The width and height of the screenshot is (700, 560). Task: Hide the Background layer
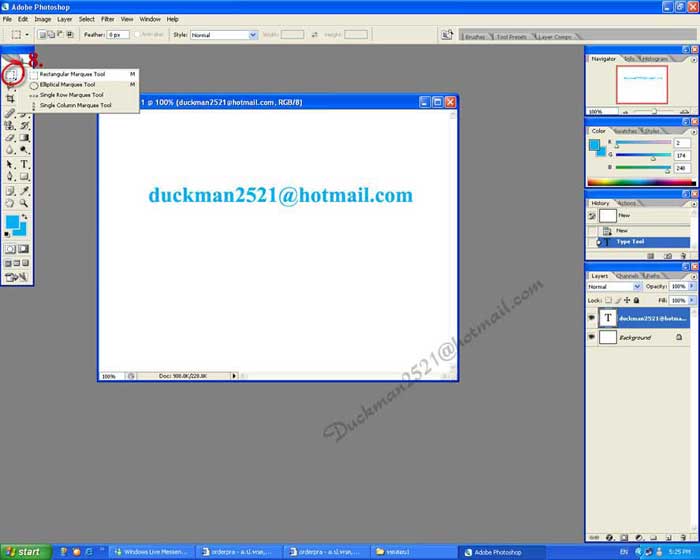pyautogui.click(x=592, y=337)
